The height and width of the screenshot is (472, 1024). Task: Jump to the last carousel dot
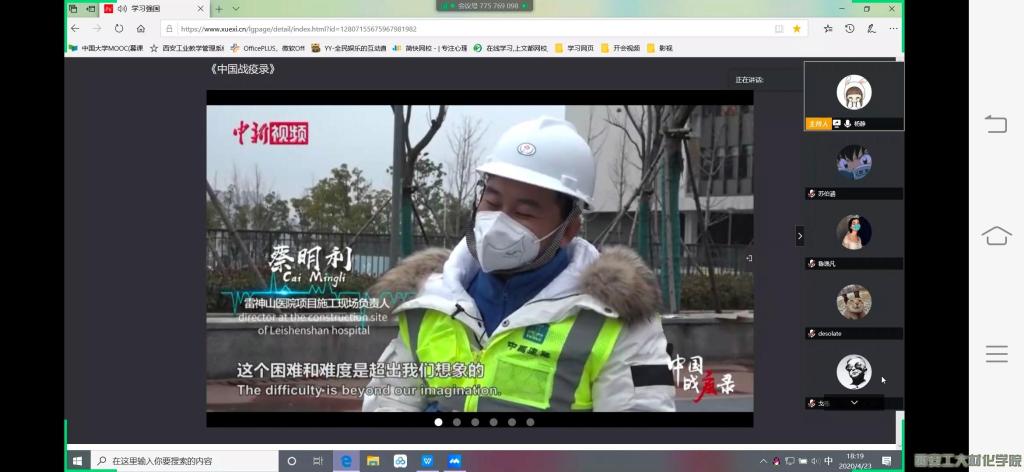click(x=530, y=422)
